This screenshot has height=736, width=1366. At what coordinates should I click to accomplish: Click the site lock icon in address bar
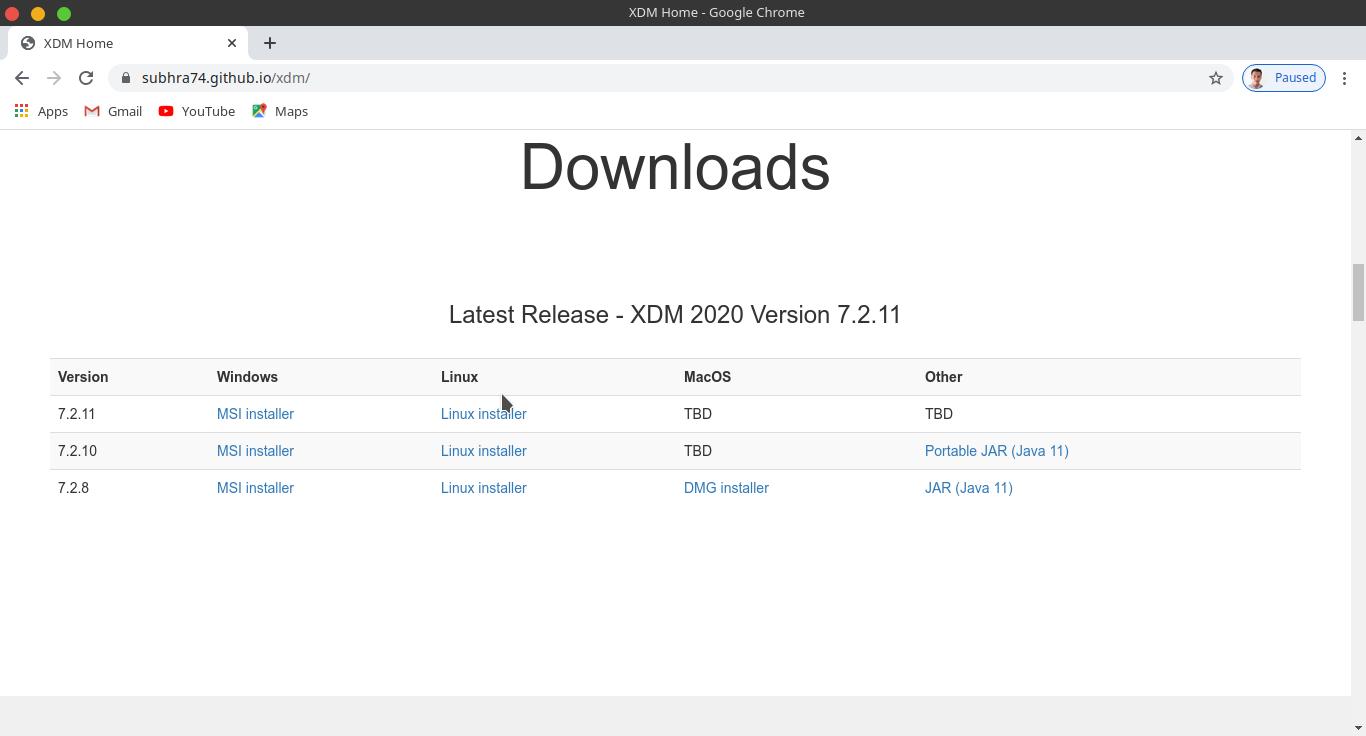tap(125, 78)
